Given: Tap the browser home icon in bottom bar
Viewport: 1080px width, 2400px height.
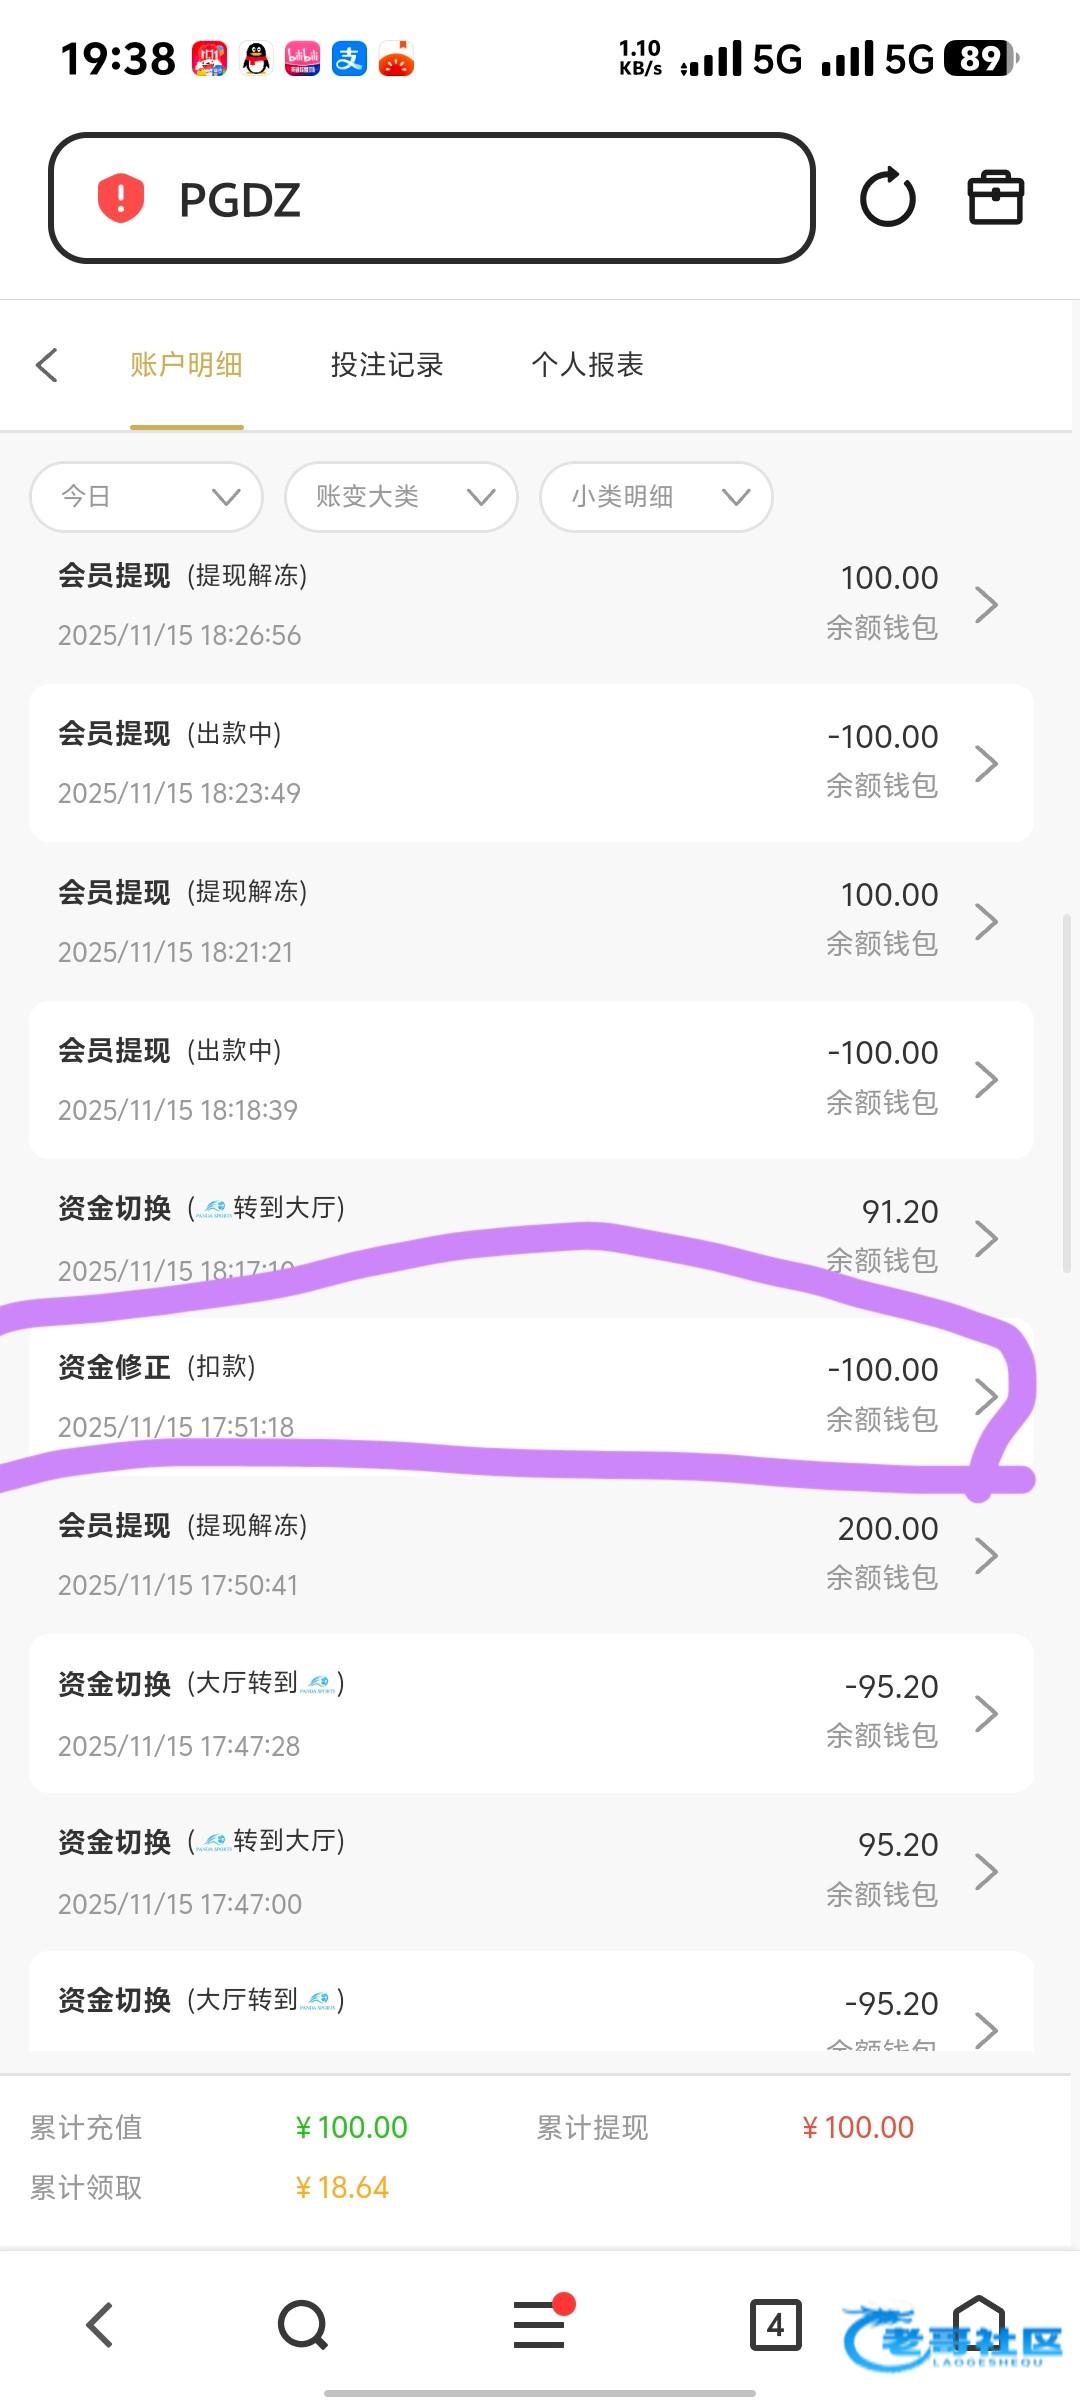Looking at the screenshot, I should point(978,2324).
